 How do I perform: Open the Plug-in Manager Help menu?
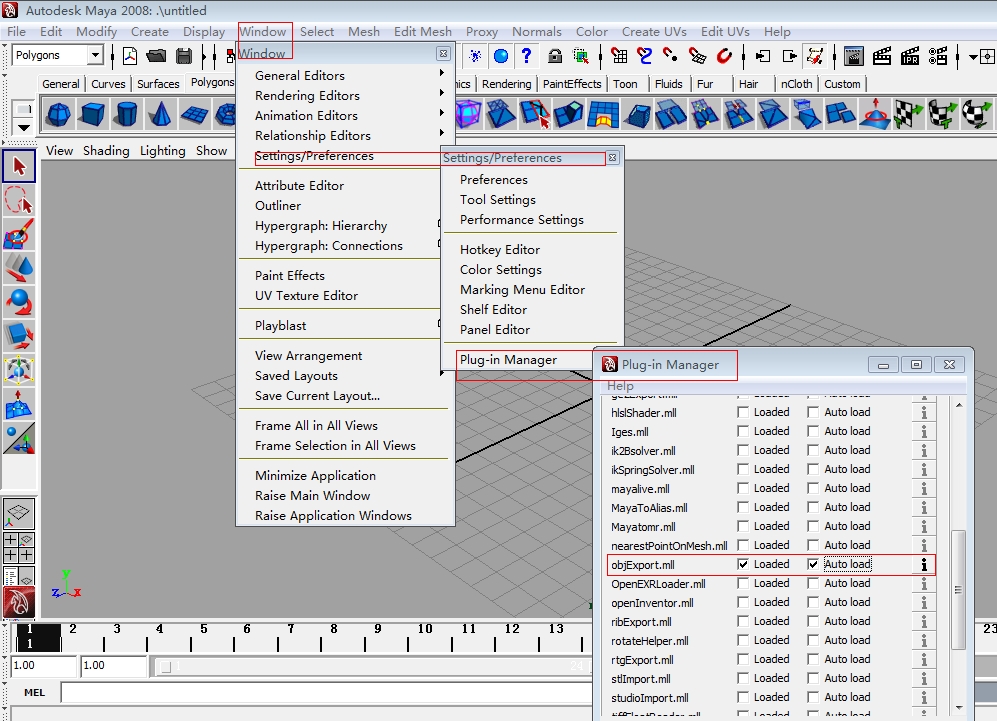click(620, 386)
